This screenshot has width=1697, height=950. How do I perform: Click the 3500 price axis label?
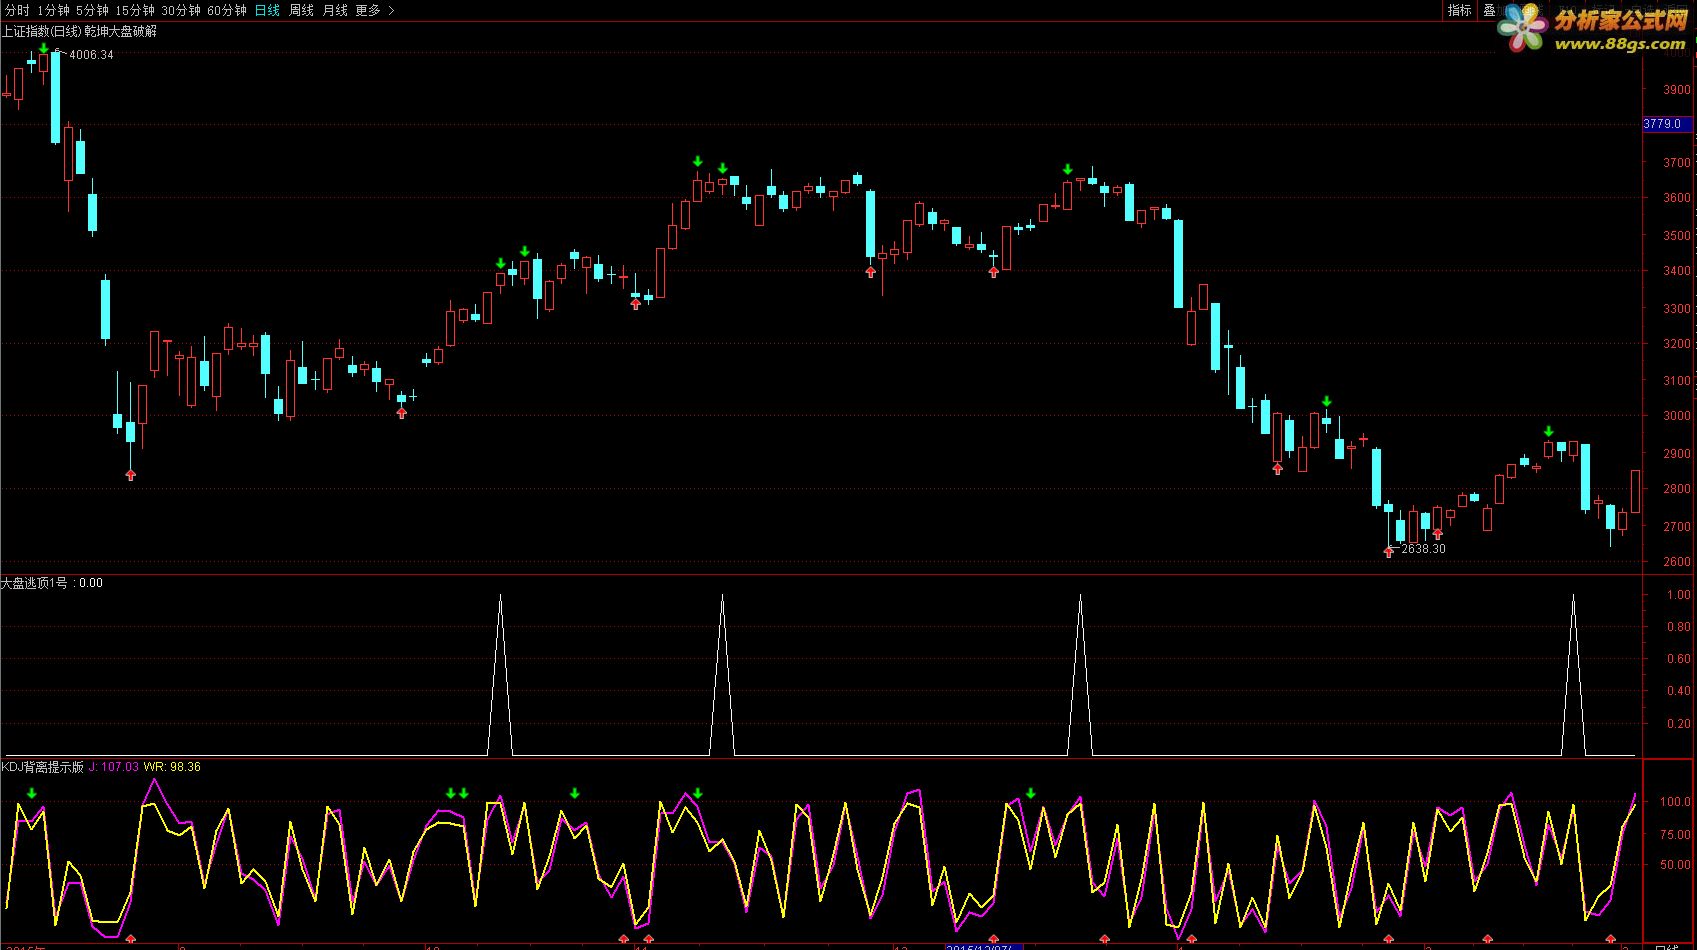coord(1677,236)
